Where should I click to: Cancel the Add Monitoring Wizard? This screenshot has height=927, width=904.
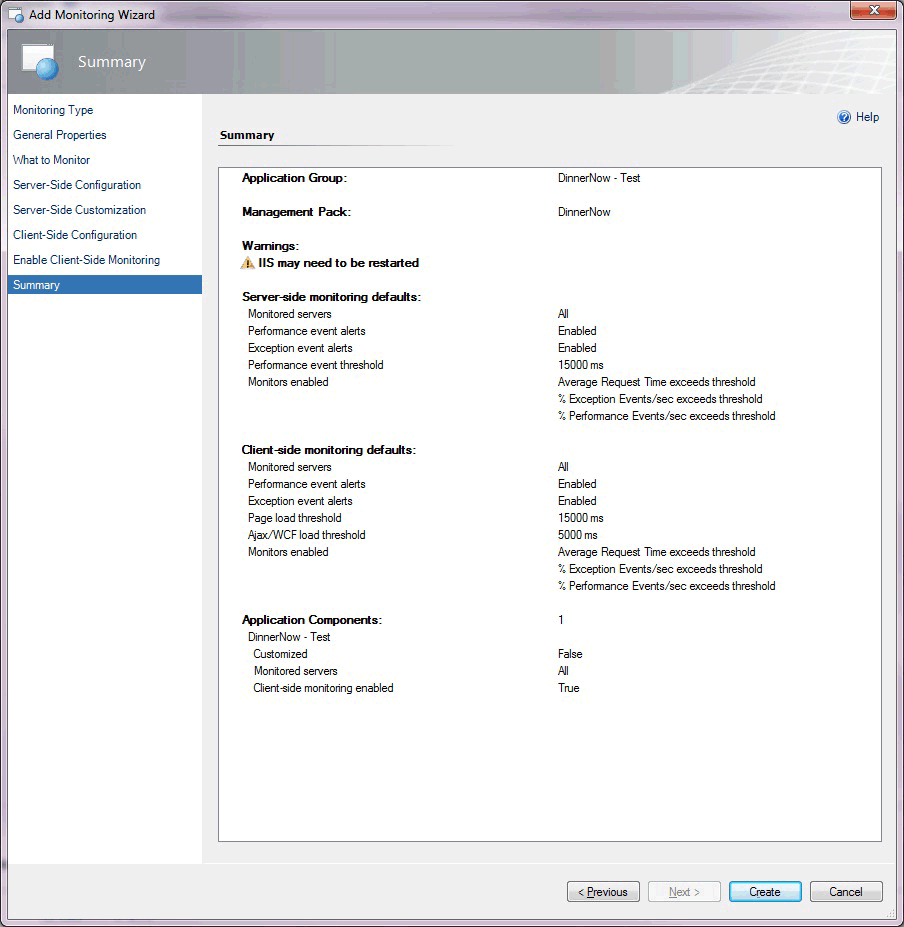(846, 891)
